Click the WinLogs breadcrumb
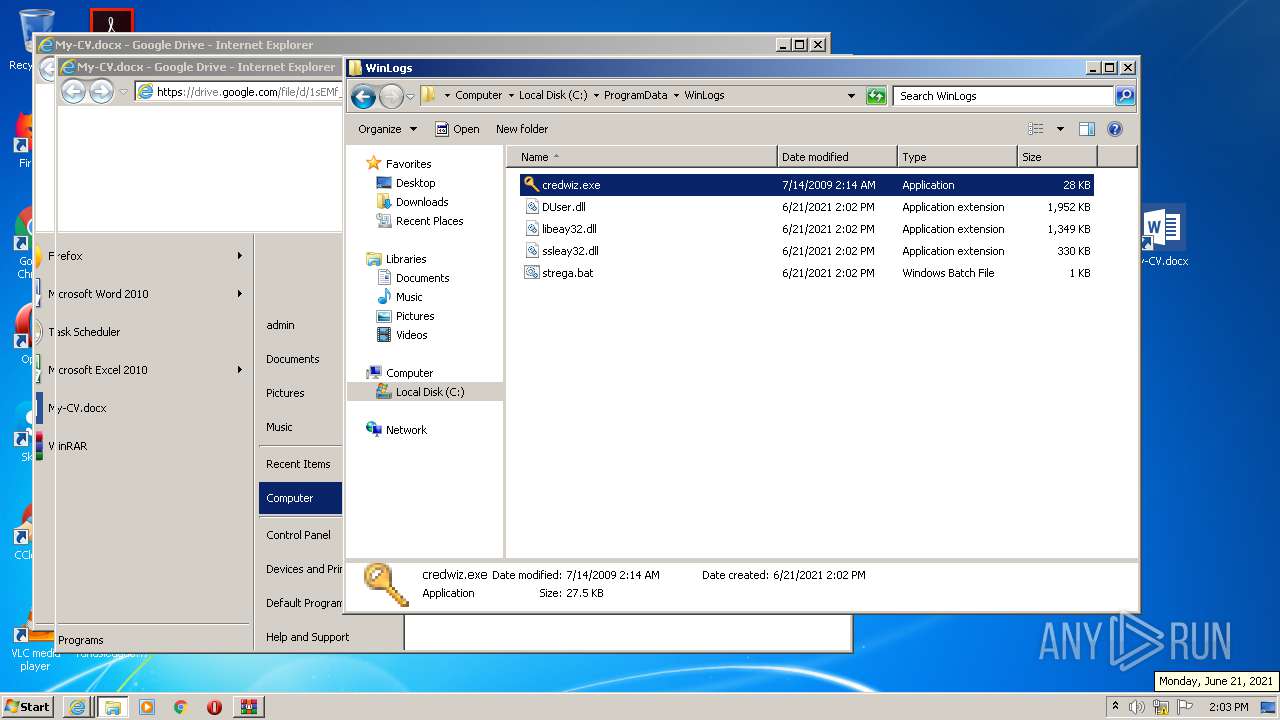The image size is (1280, 720). (704, 96)
